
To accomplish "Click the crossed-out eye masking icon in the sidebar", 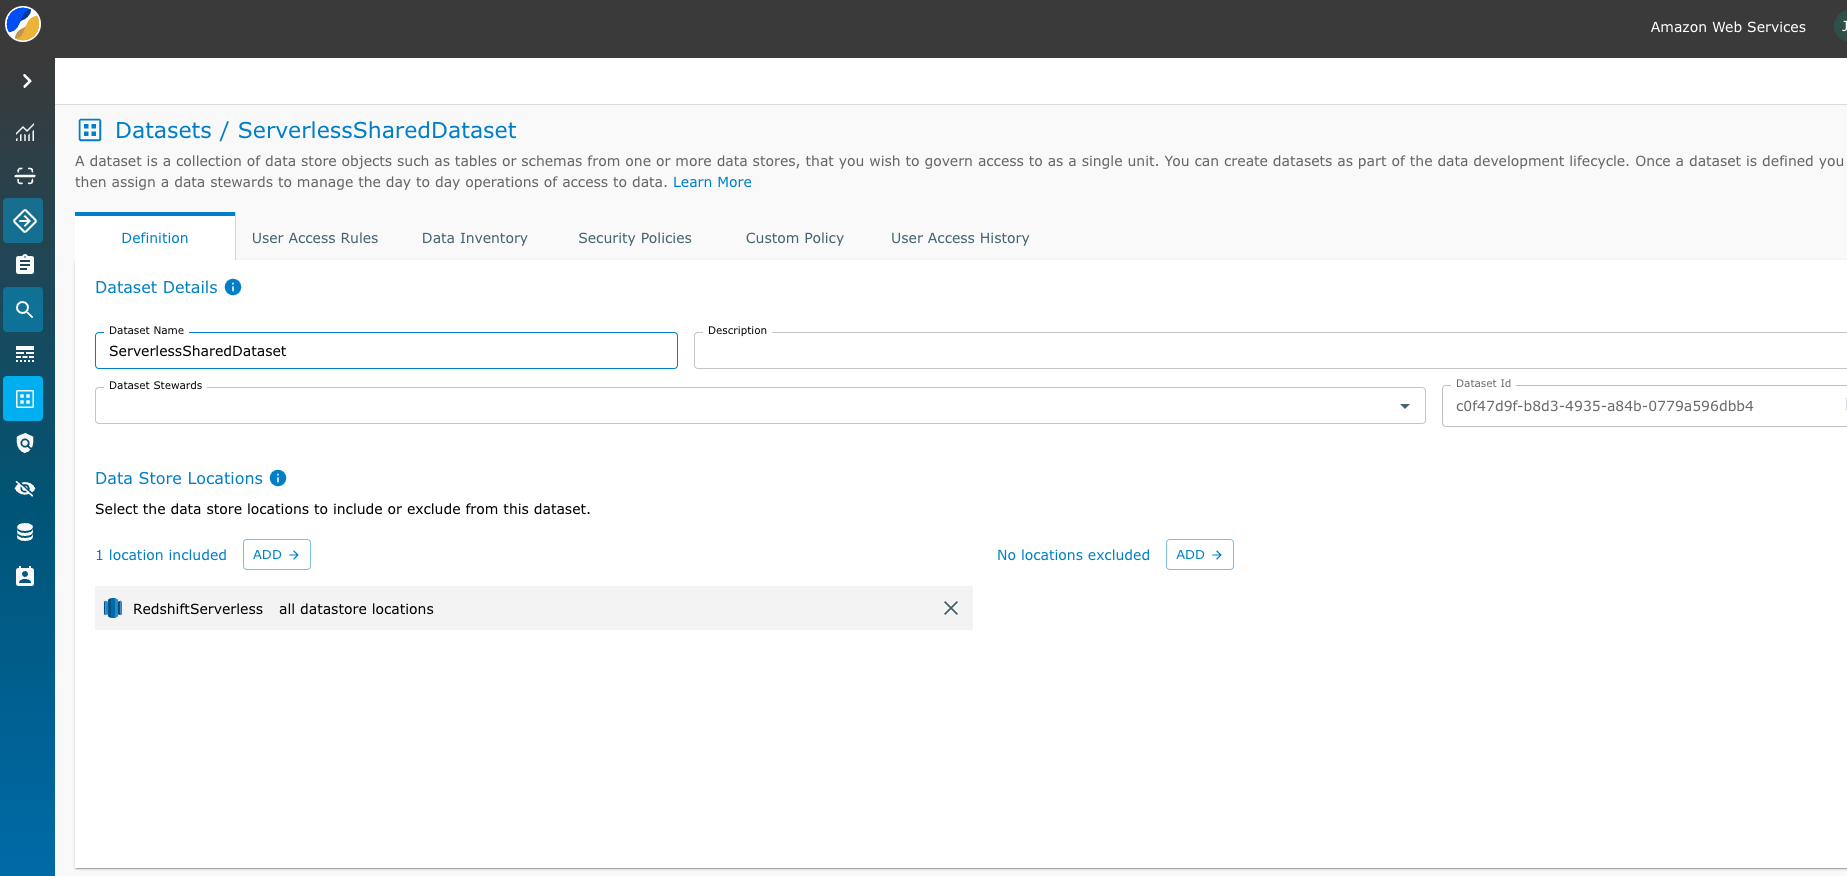I will [x=25, y=488].
